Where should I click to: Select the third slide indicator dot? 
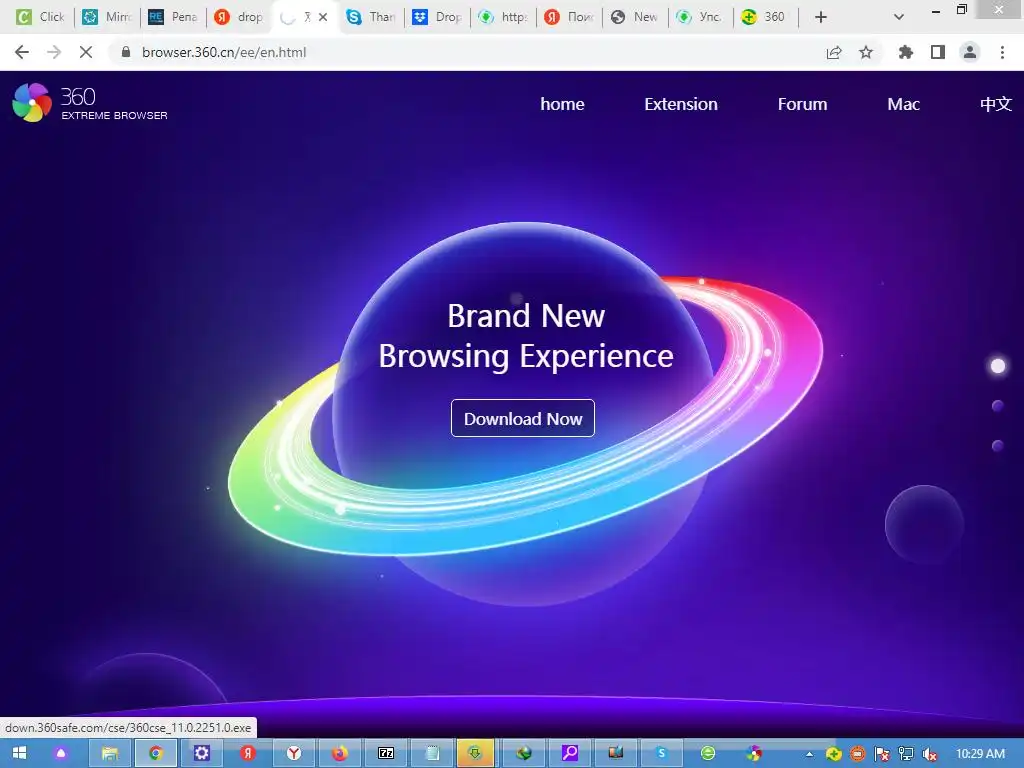(x=997, y=445)
